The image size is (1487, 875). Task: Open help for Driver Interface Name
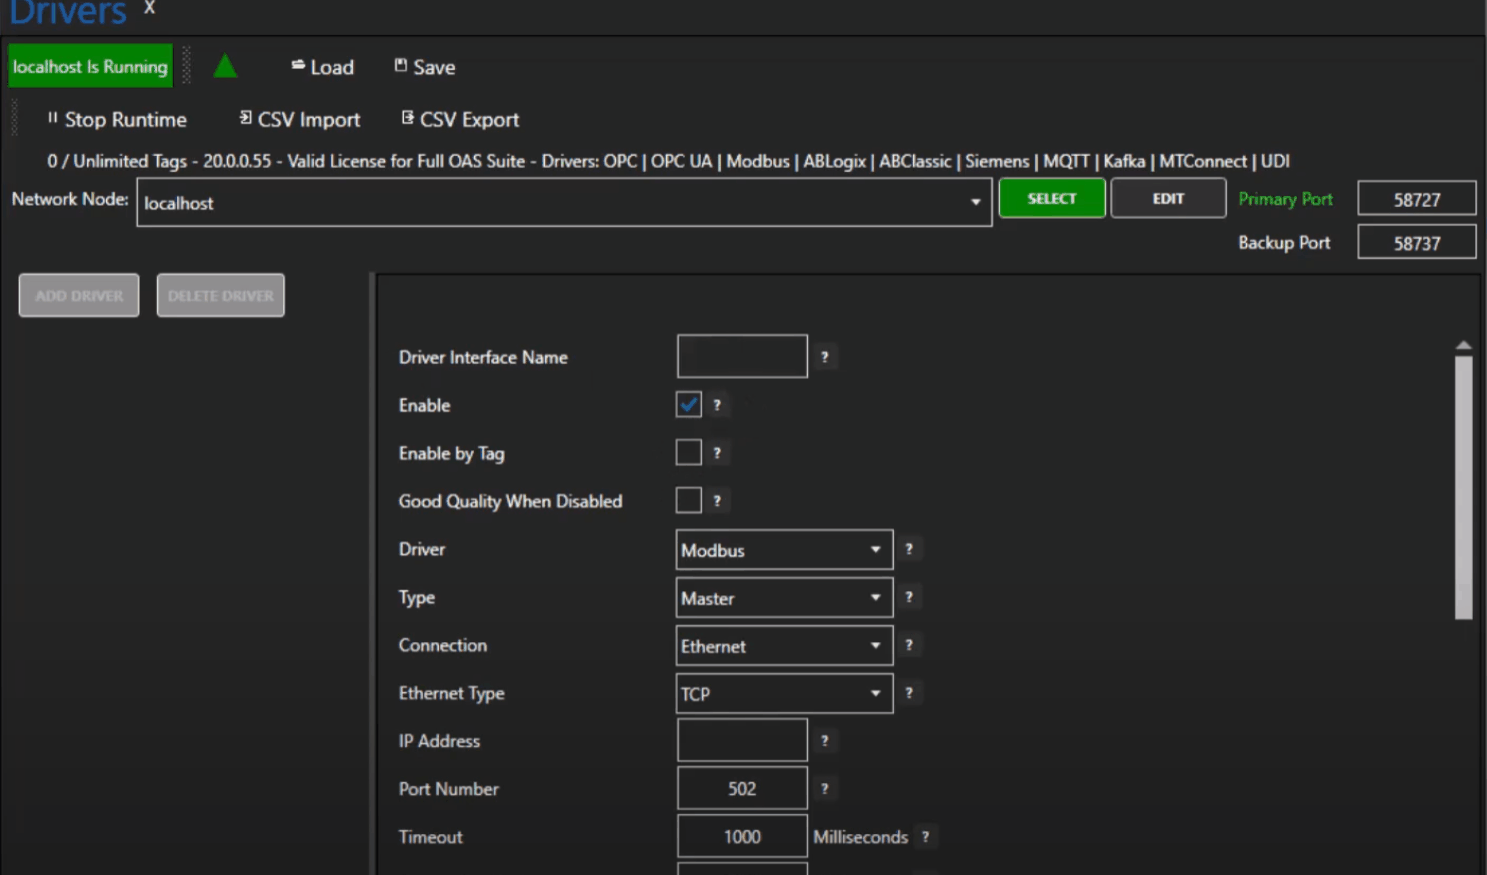point(824,357)
